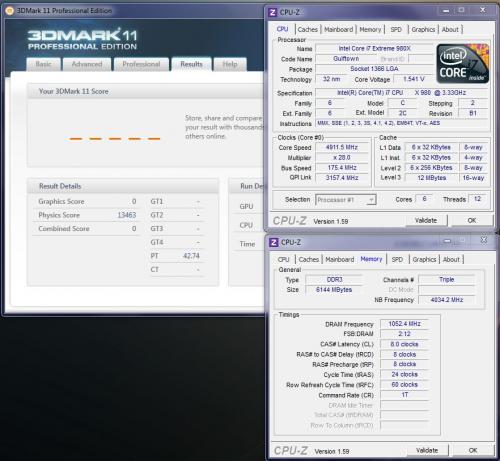Click the Channels # value Triple
This screenshot has height=461, width=500.
[447, 279]
